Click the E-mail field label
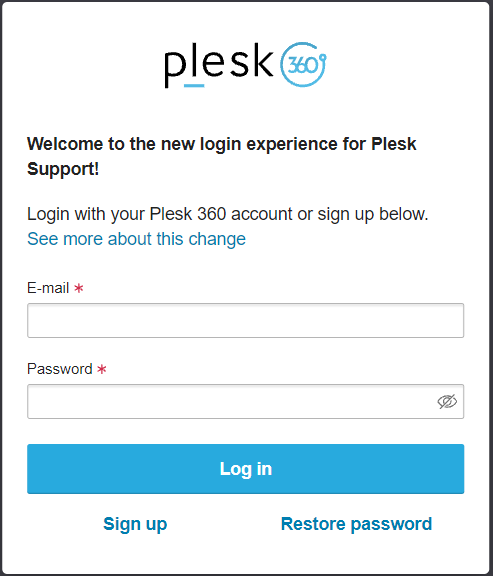Image resolution: width=493 pixels, height=576 pixels. pos(48,288)
